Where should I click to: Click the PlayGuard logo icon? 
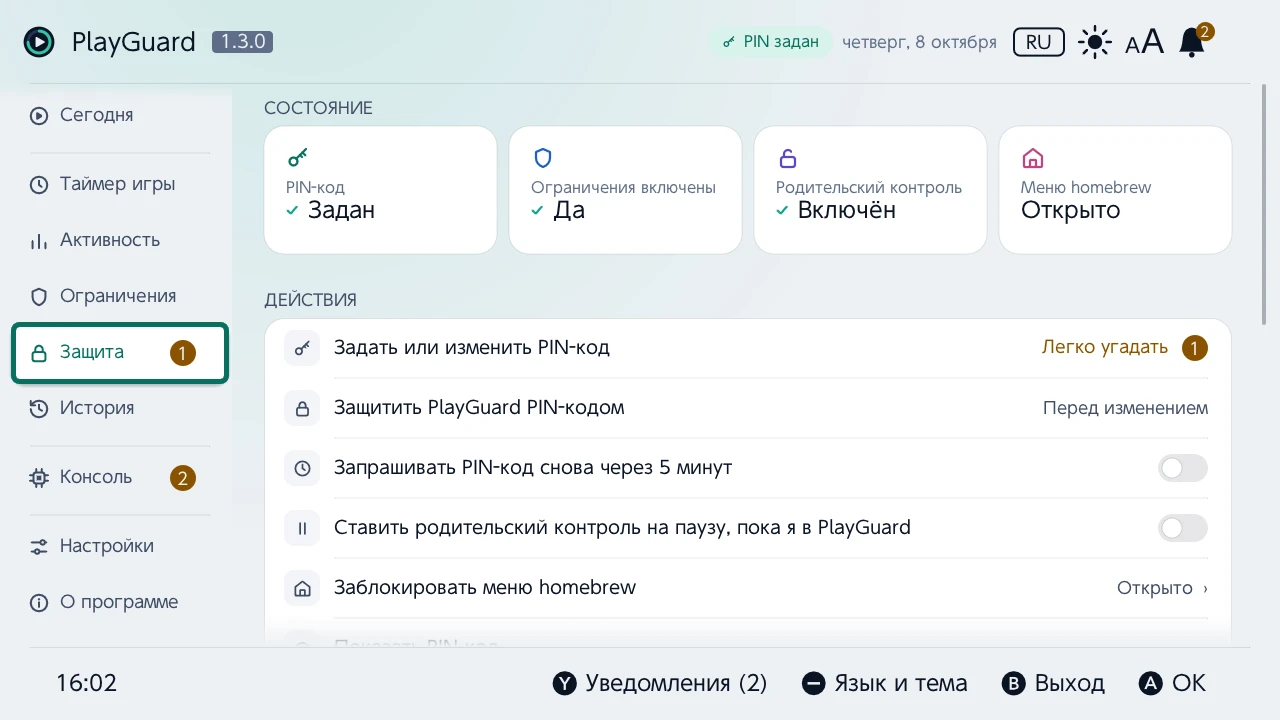(39, 42)
